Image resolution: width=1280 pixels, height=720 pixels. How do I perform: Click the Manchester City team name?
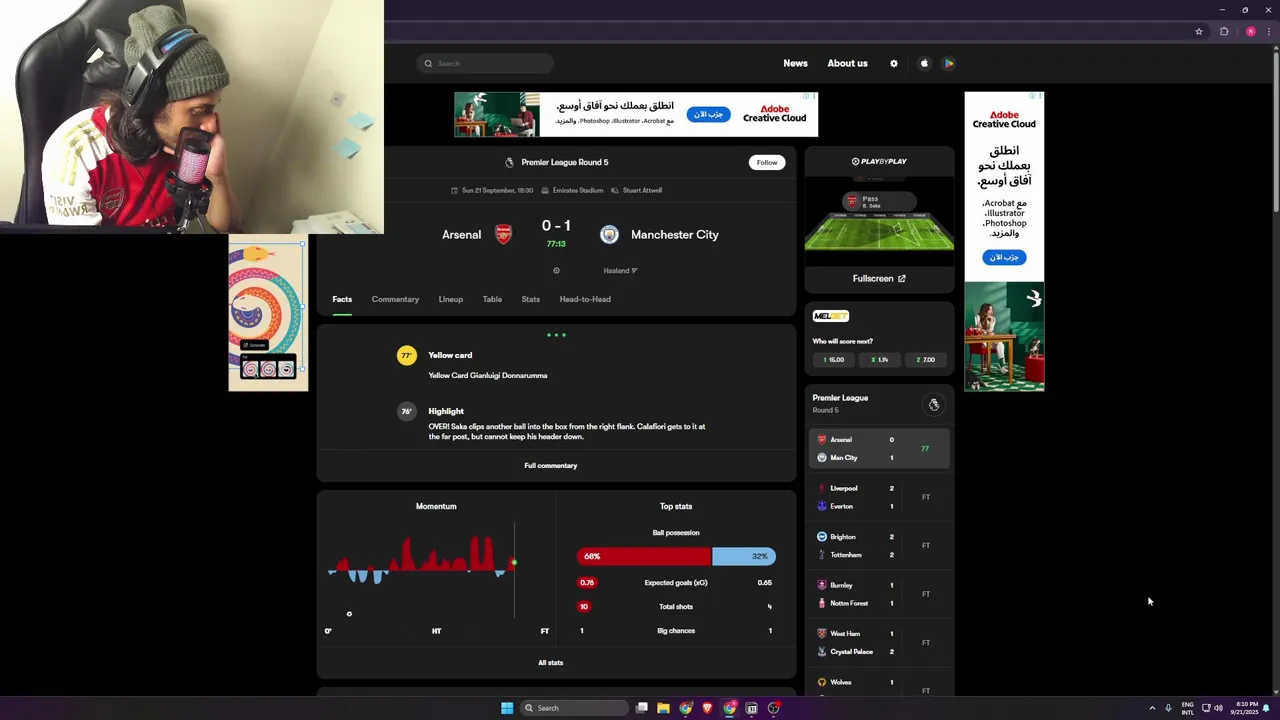(675, 234)
